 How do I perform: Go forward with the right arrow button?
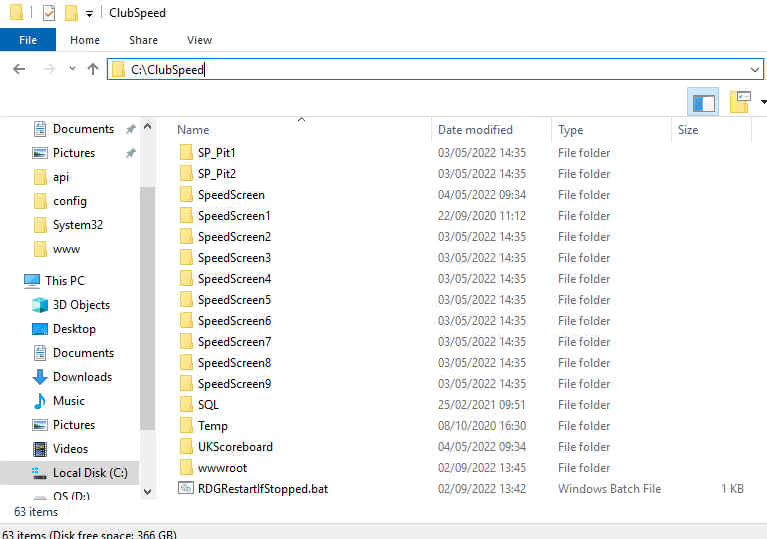(x=49, y=69)
